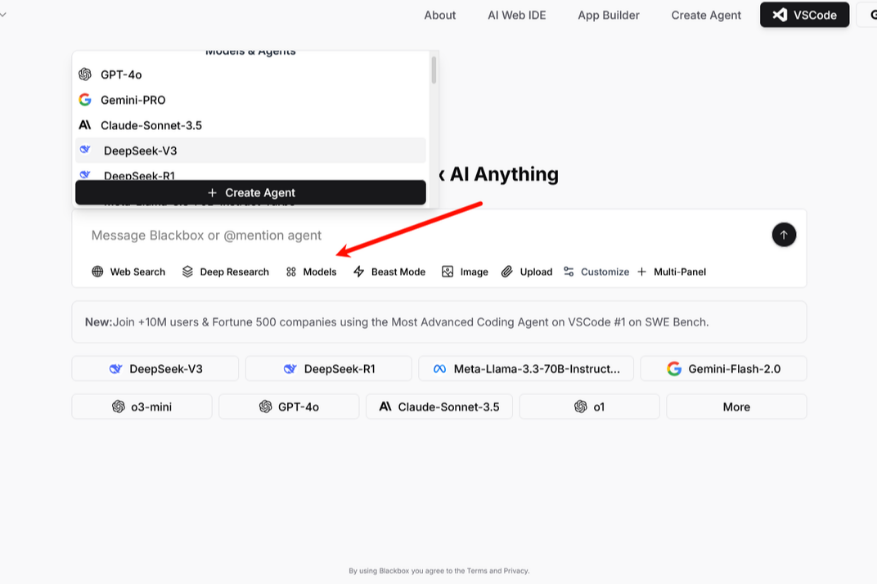The image size is (877, 584).
Task: Choose Claude-Sonnet-3.5 in the models list
Action: pos(251,125)
